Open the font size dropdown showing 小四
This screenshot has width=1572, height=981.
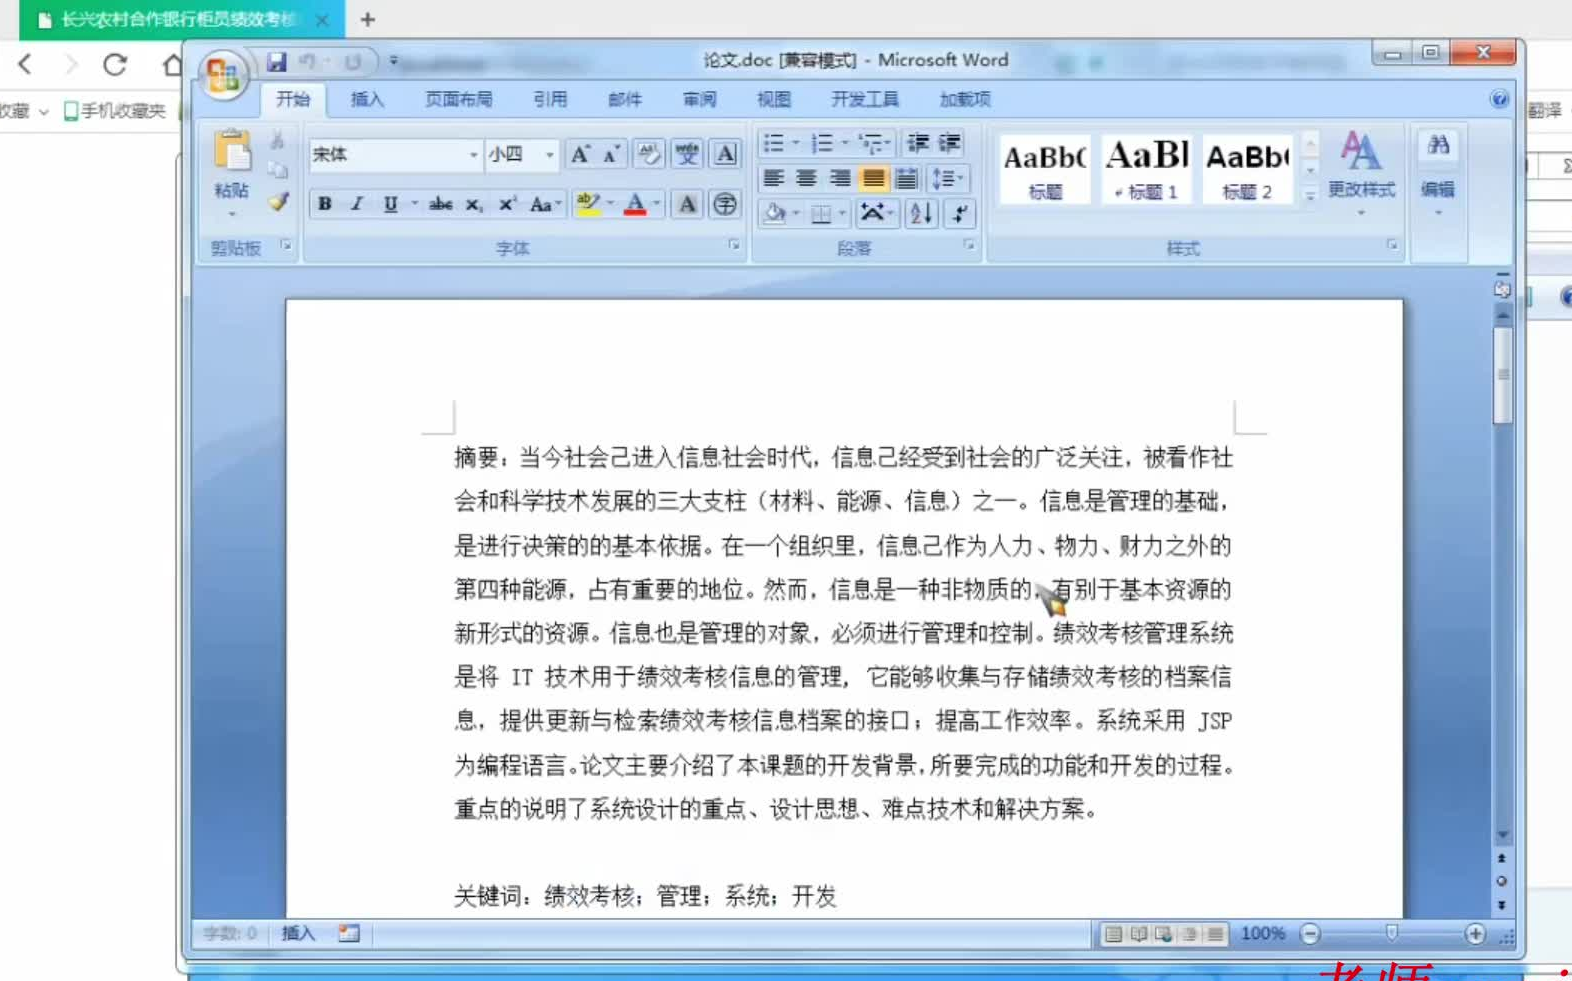[549, 154]
